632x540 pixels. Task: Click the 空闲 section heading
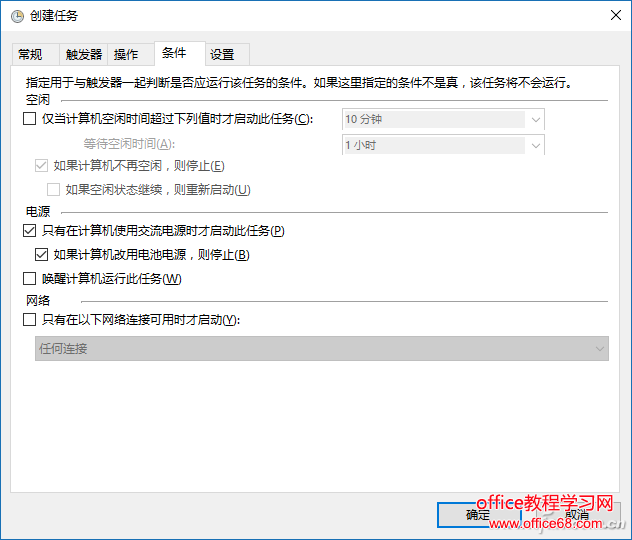(x=38, y=100)
